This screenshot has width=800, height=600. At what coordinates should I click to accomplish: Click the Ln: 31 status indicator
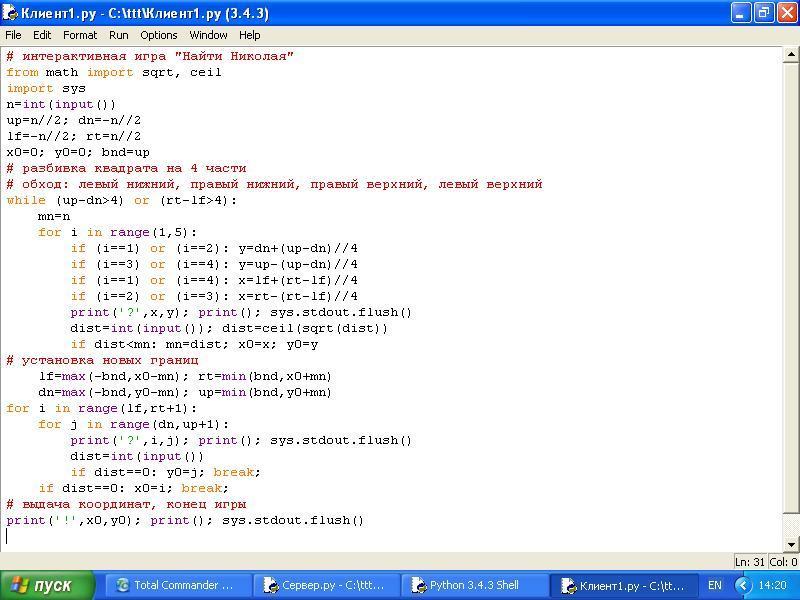pos(749,562)
